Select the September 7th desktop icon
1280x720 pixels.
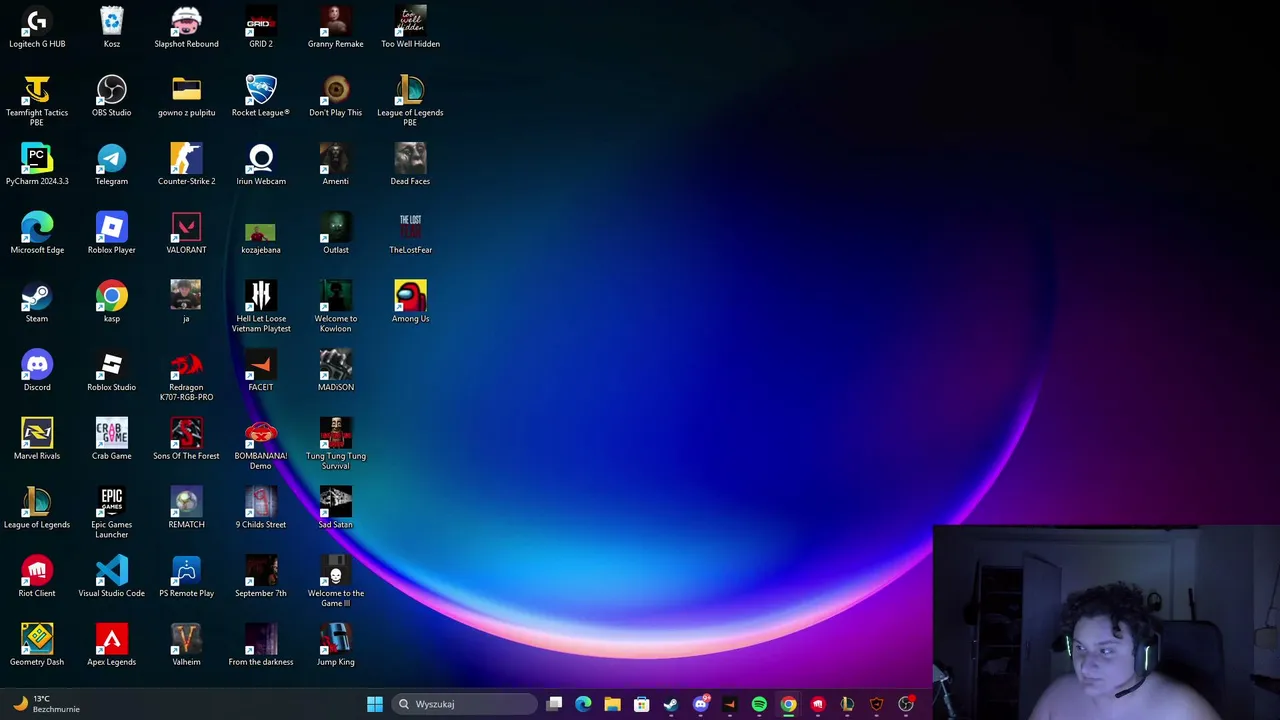(x=261, y=577)
